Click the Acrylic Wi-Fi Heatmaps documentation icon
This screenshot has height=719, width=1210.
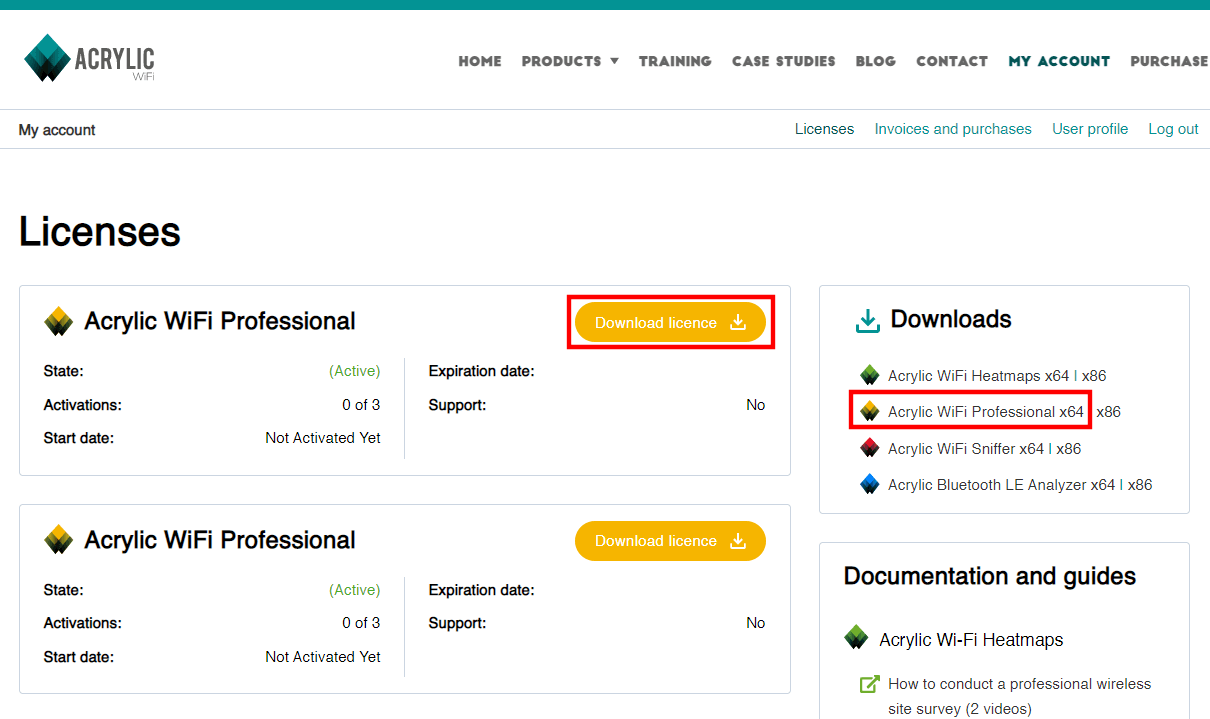[856, 639]
